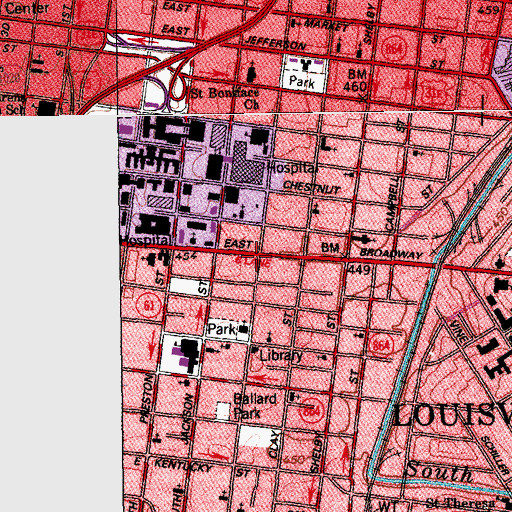Screen dimensions: 512x512
Task: Click the SCHILLER street label
Action: [496, 455]
